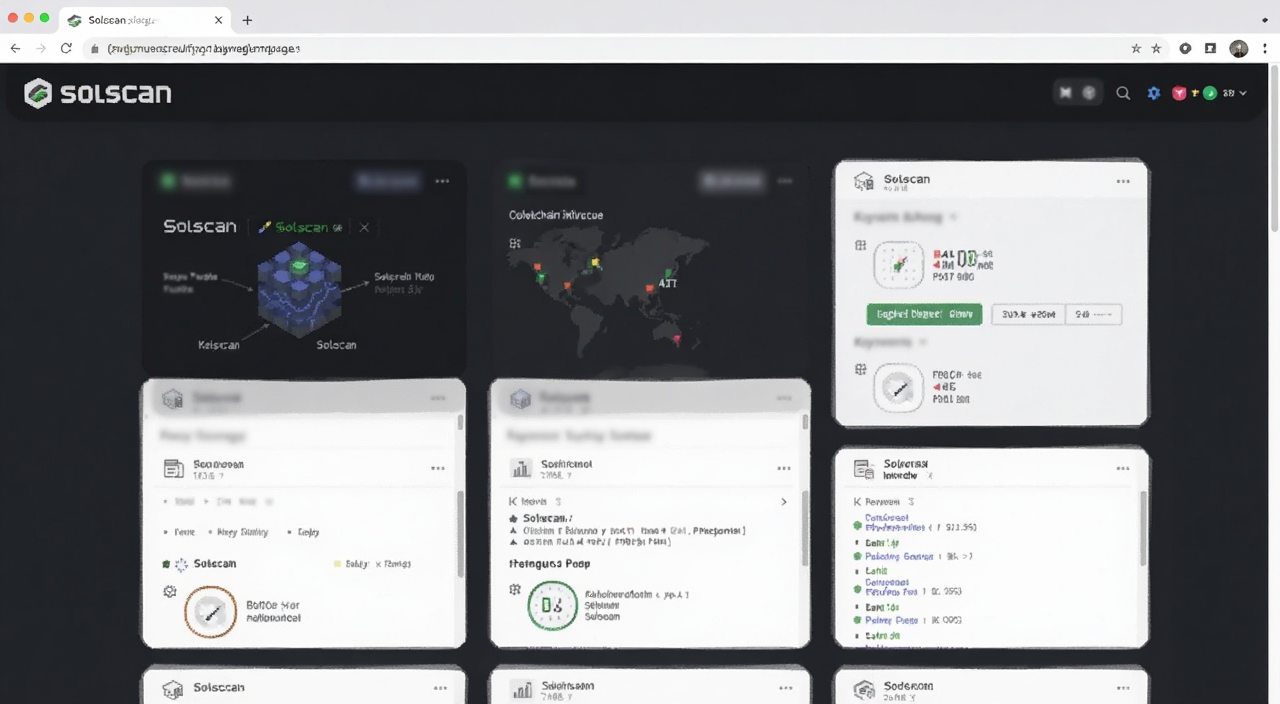The height and width of the screenshot is (704, 1280).
Task: Open the three-dot menu on the top-right Solscan card
Action: [1123, 181]
